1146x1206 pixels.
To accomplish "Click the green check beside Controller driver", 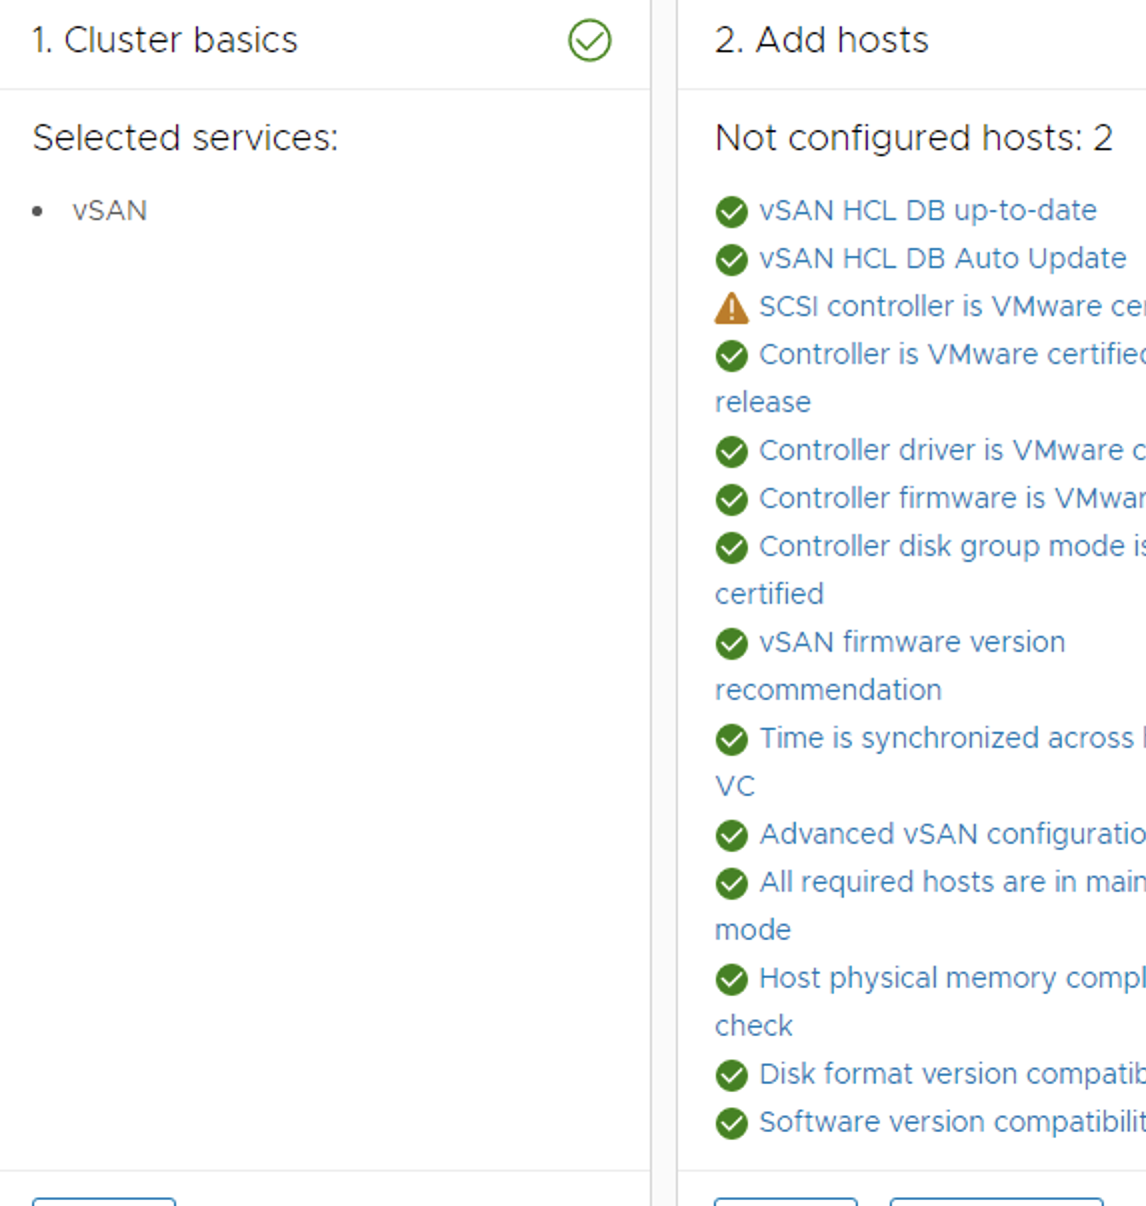I will (x=732, y=451).
